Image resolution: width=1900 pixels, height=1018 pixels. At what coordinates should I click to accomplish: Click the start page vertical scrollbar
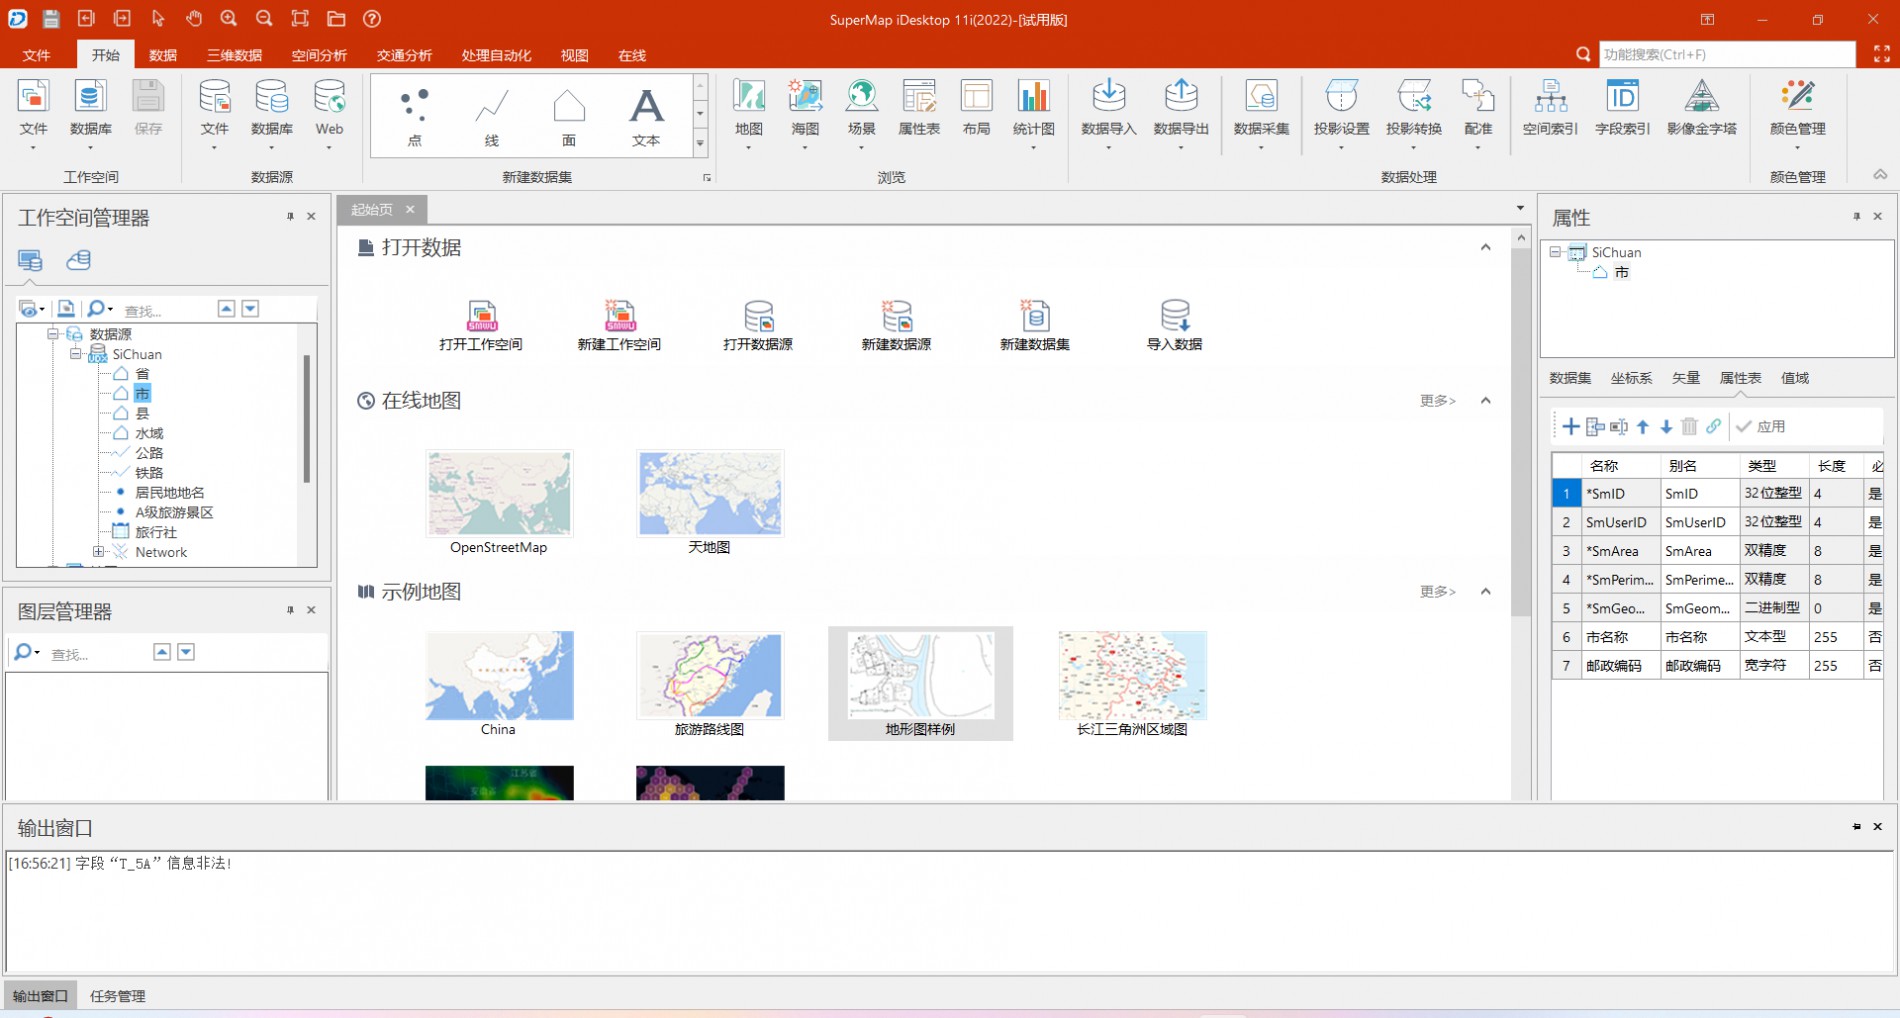pyautogui.click(x=1521, y=430)
